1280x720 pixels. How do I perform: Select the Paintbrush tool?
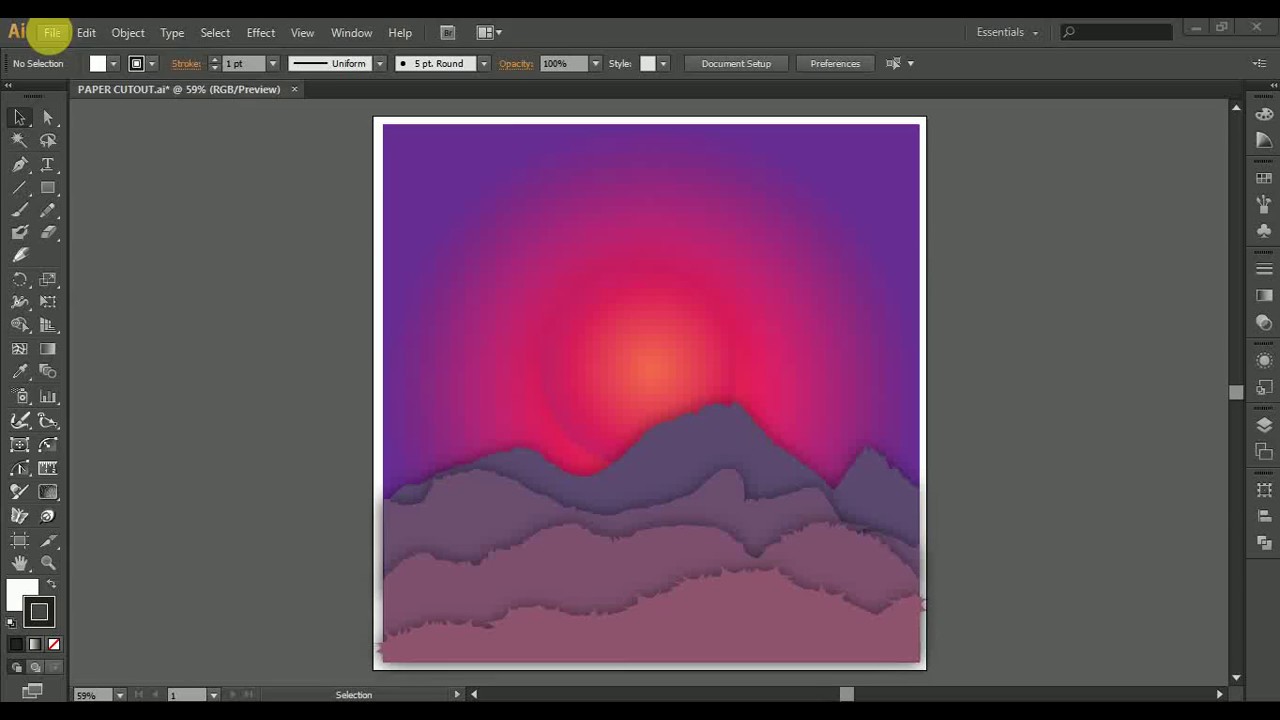point(20,211)
